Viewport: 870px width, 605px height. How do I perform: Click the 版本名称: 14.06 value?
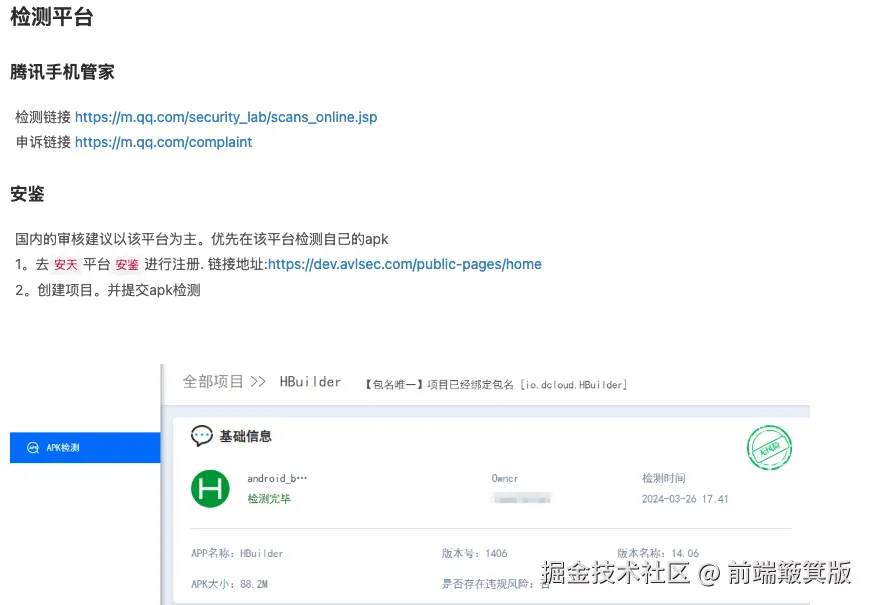pos(658,553)
